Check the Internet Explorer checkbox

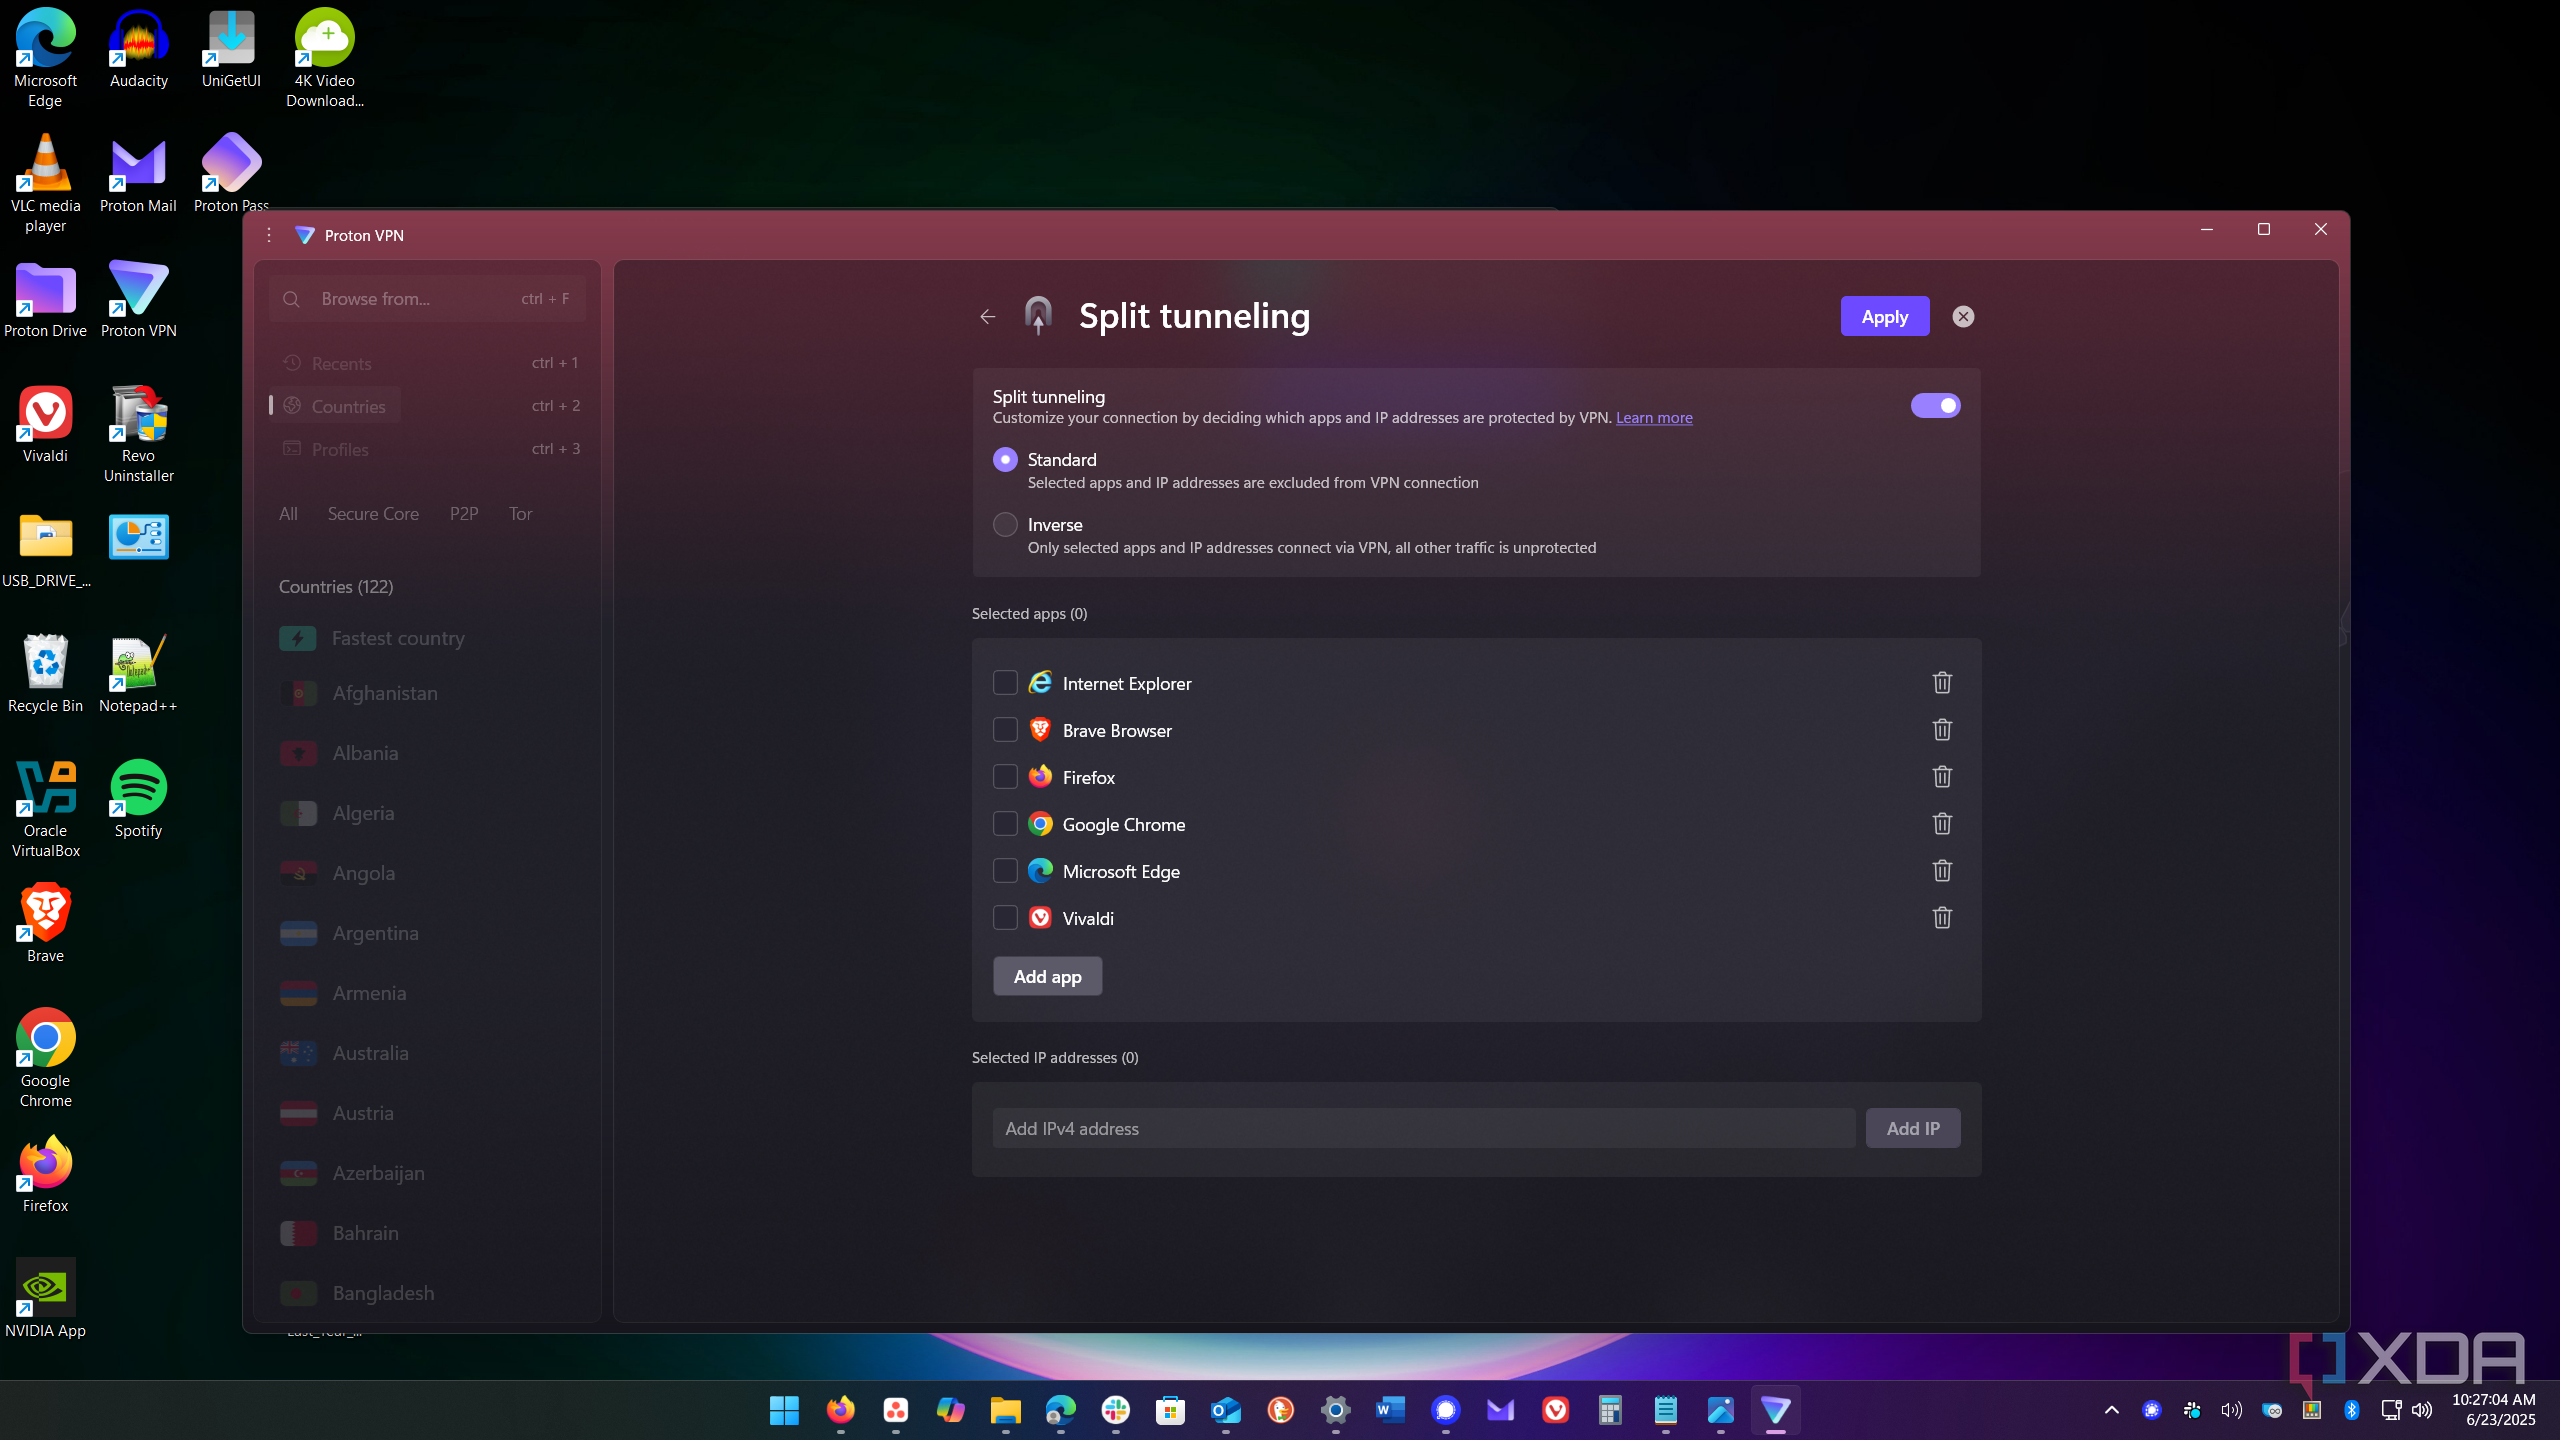click(1005, 683)
